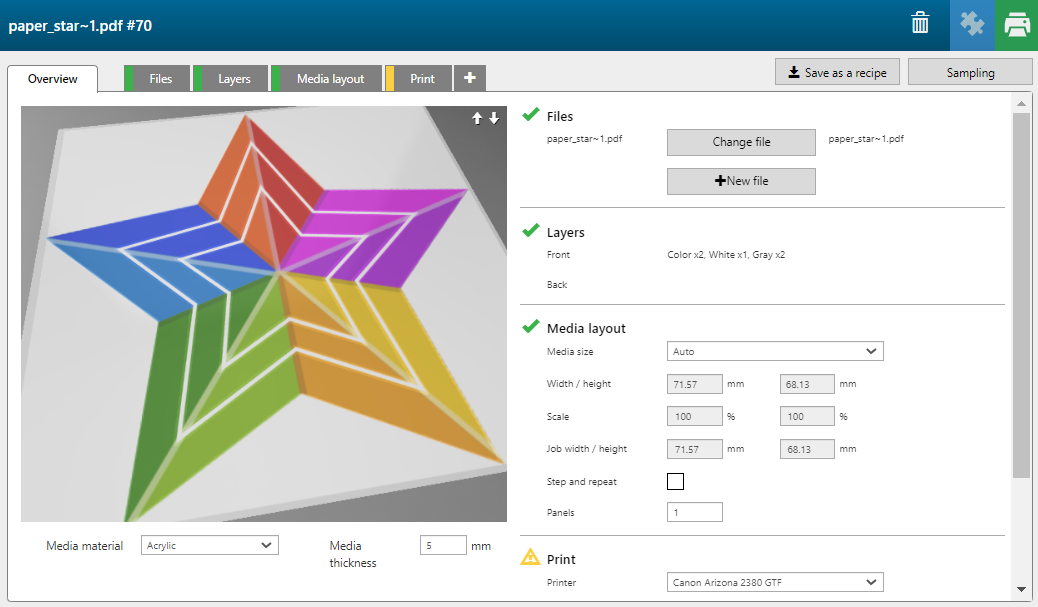
Task: Click the Change file button
Action: point(741,142)
